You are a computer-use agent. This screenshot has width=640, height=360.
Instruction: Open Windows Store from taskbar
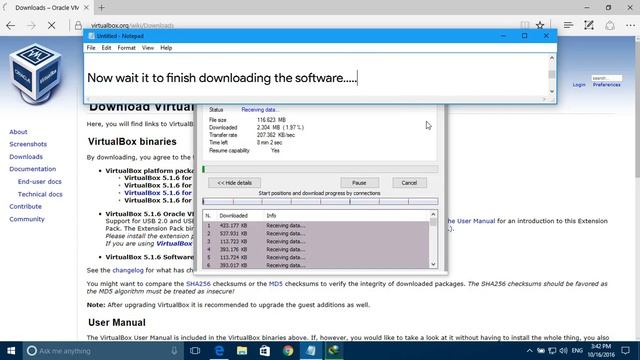tap(265, 351)
